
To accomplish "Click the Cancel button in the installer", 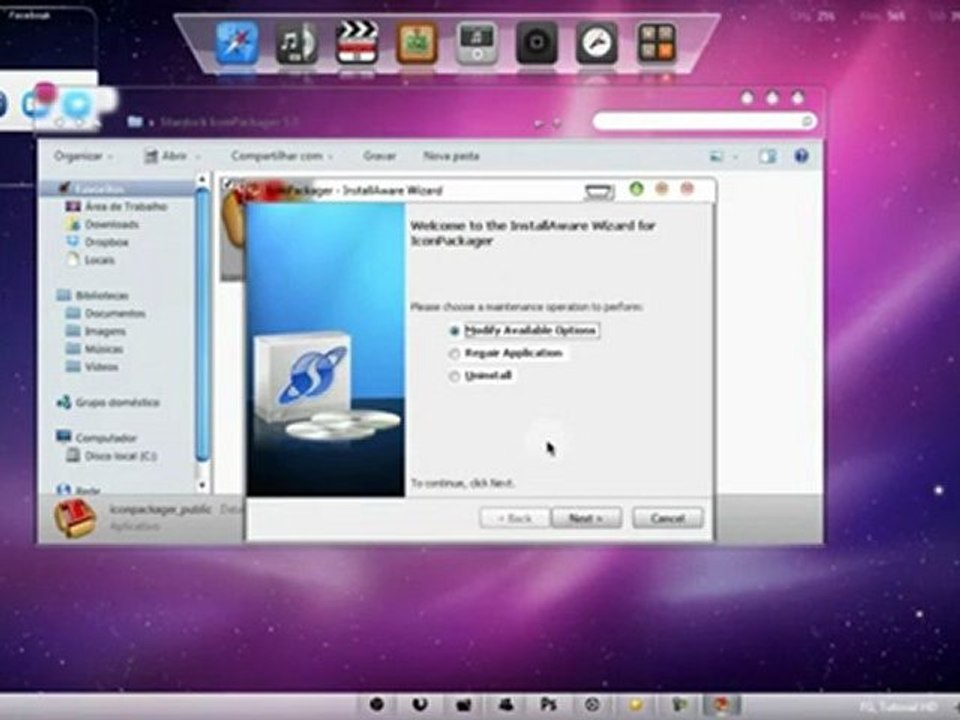I will [667, 518].
